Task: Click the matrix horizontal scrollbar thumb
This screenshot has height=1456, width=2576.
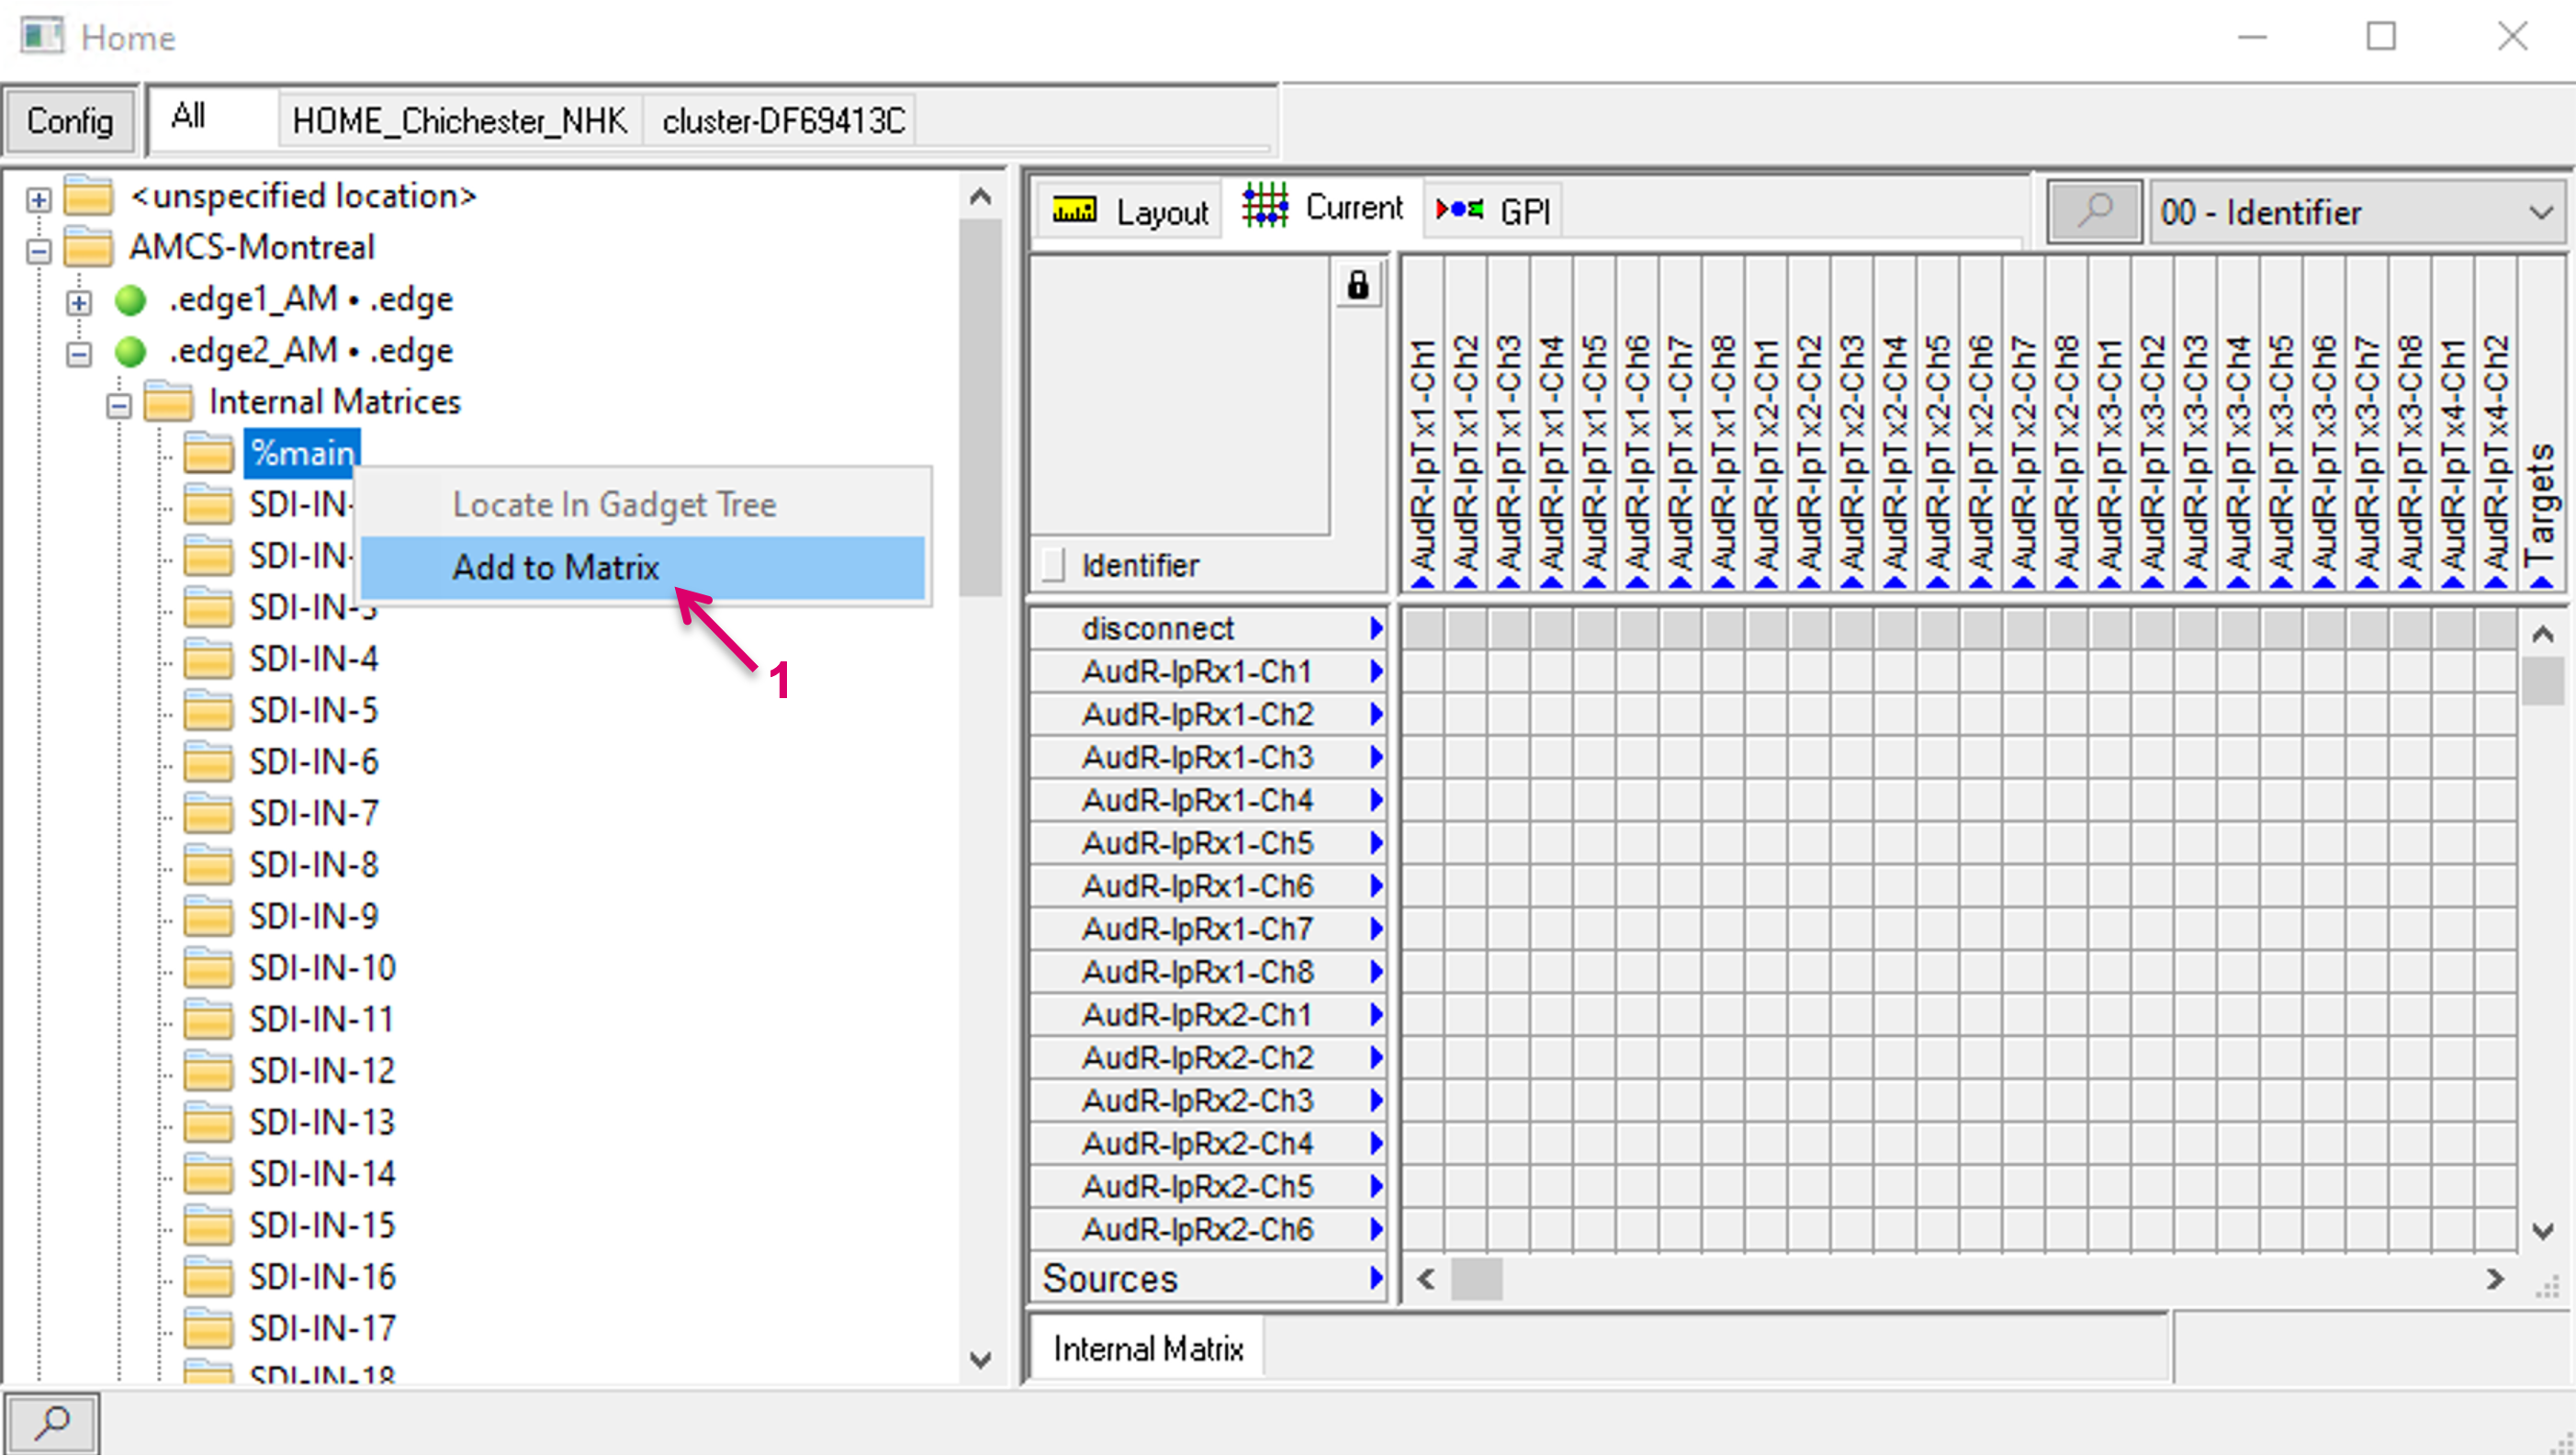Action: [x=1476, y=1279]
